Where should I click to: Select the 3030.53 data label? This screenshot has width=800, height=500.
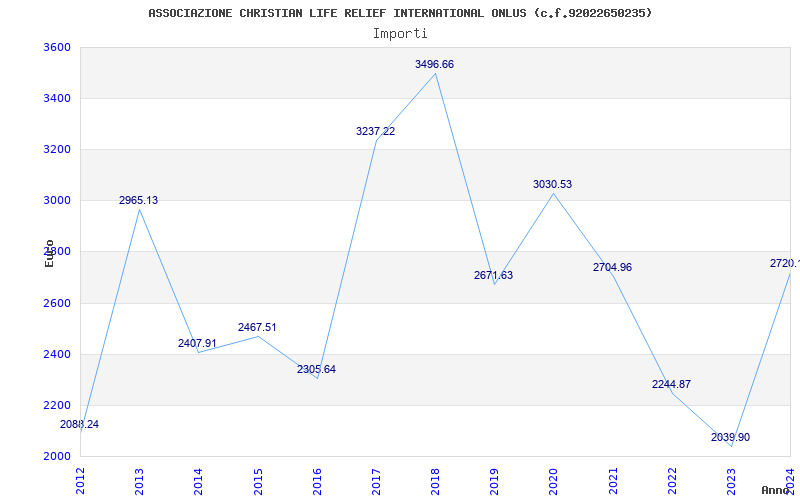(553, 185)
